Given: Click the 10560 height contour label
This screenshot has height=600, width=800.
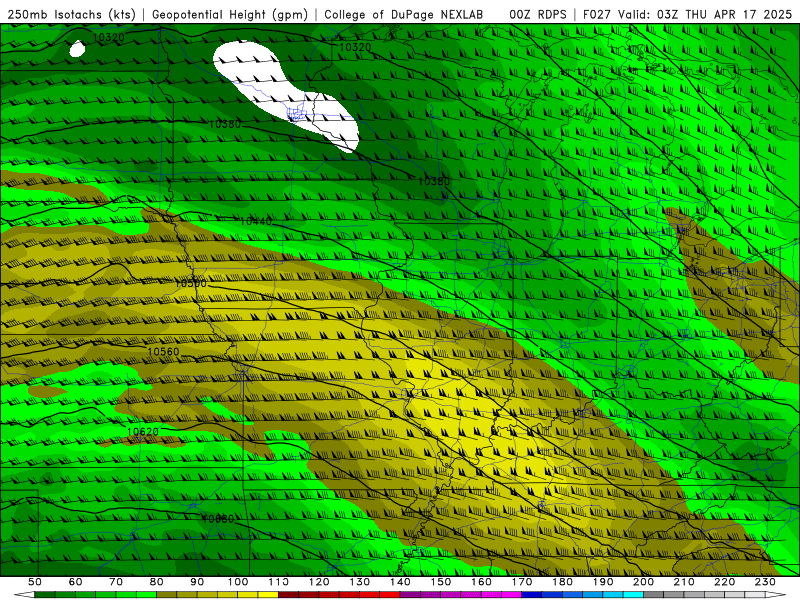Looking at the screenshot, I should coord(163,352).
